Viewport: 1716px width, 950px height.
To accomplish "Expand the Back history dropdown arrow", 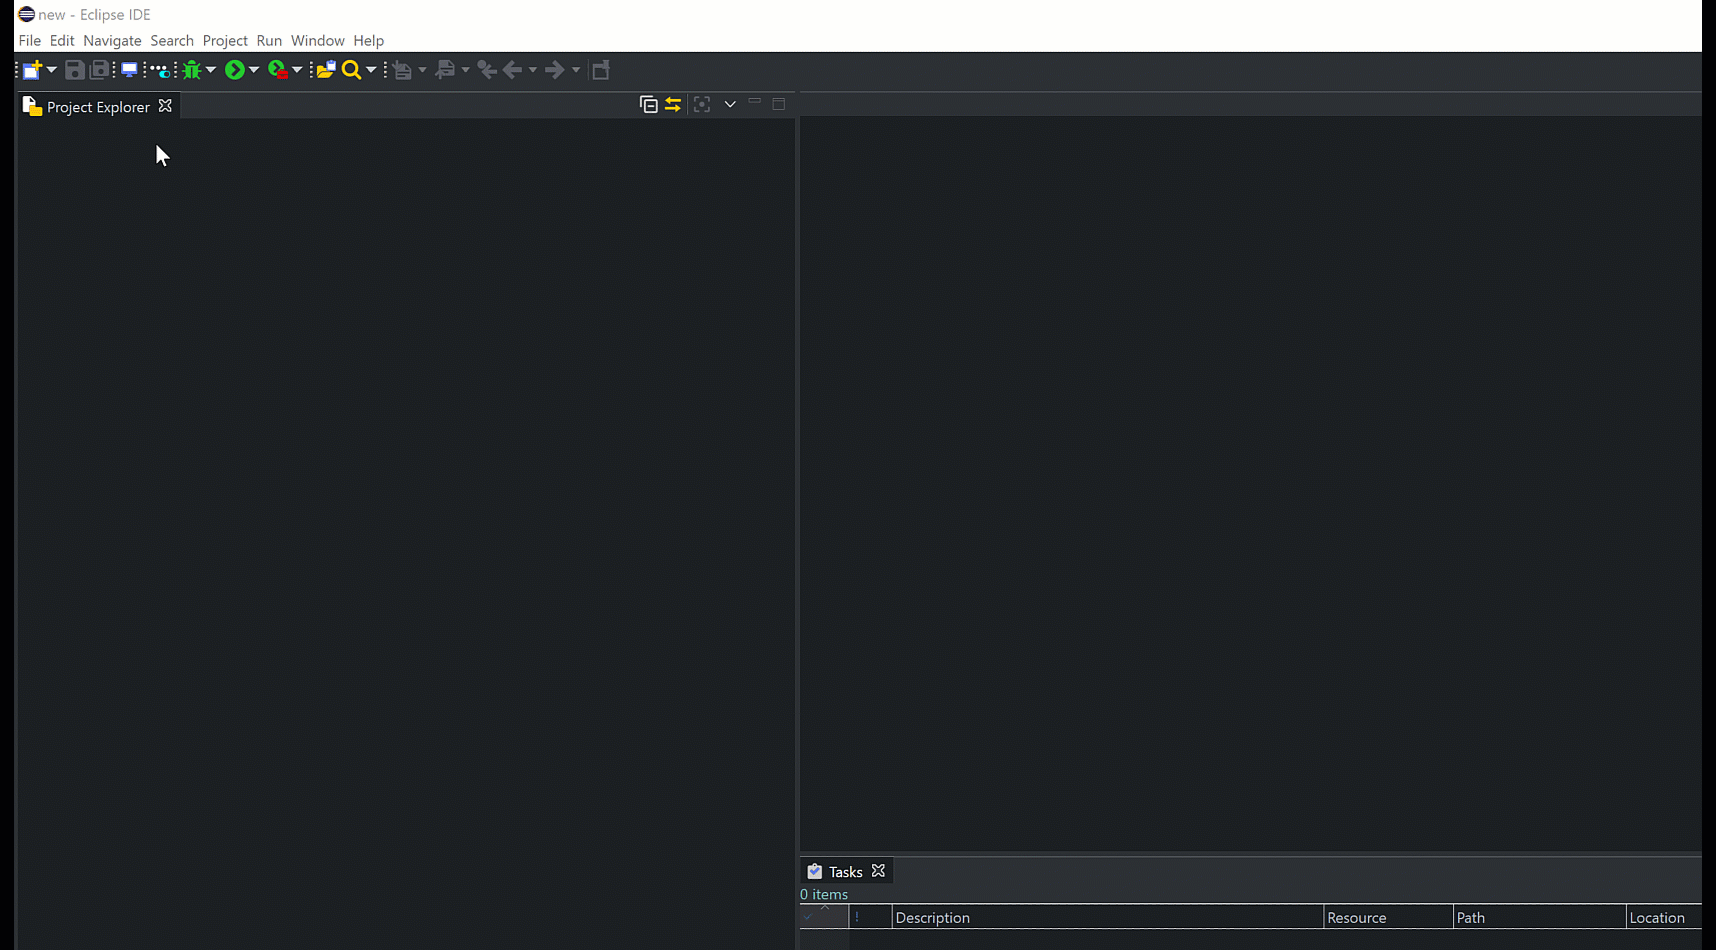I will click(x=533, y=70).
